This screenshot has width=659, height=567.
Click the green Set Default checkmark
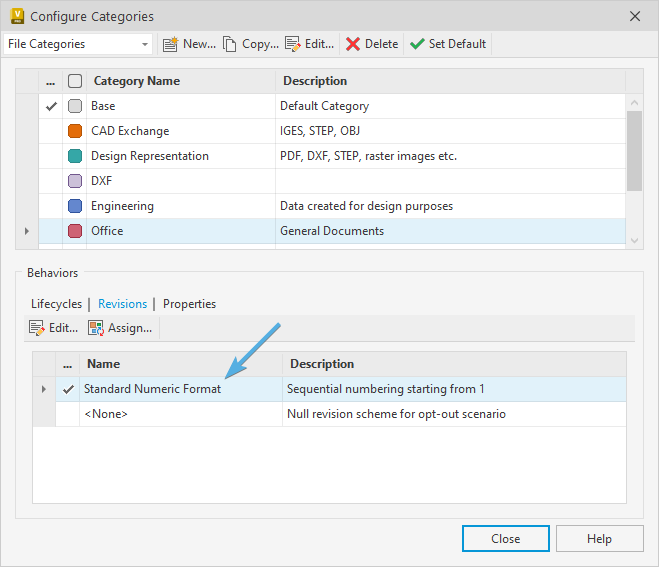417,44
